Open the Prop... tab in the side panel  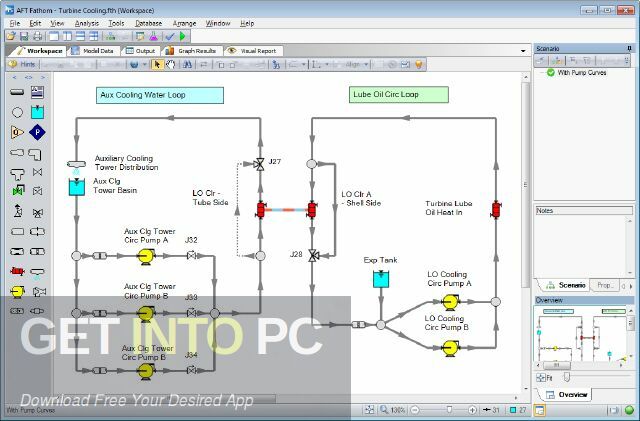(604, 285)
